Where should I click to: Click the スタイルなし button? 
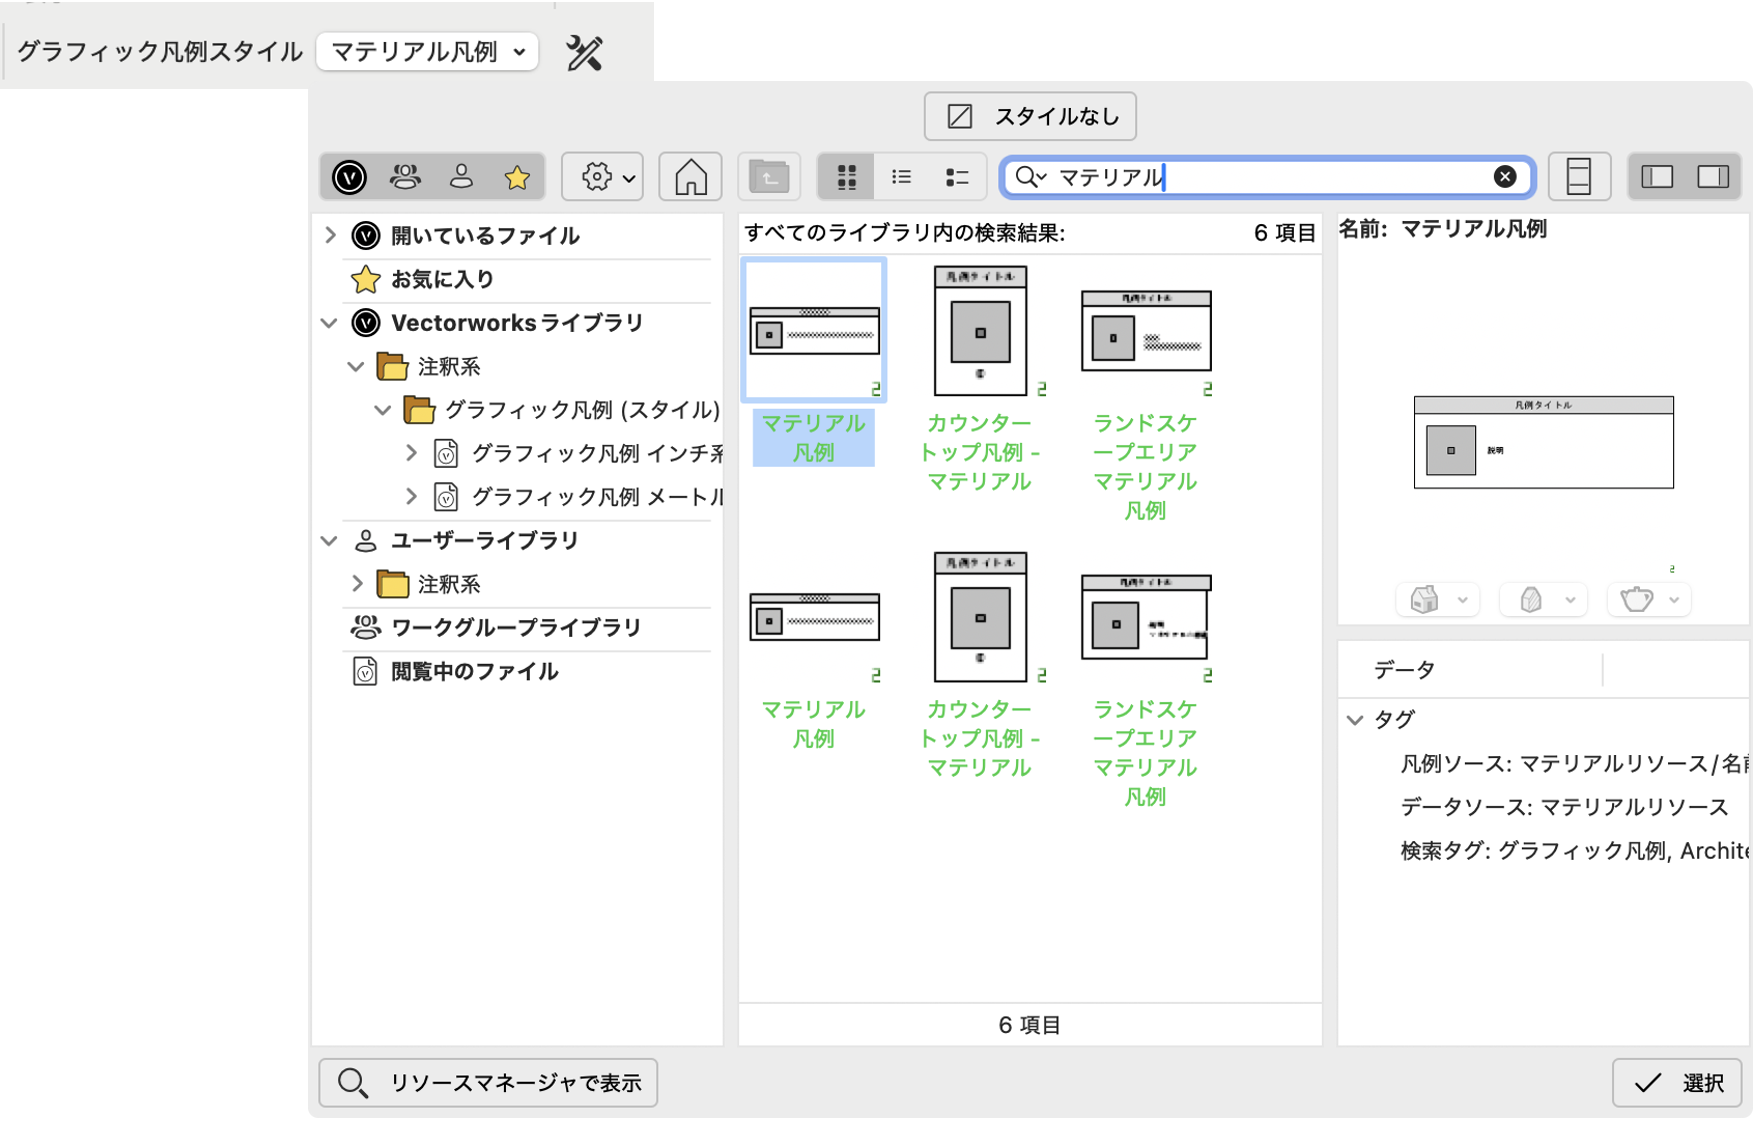pyautogui.click(x=1030, y=117)
